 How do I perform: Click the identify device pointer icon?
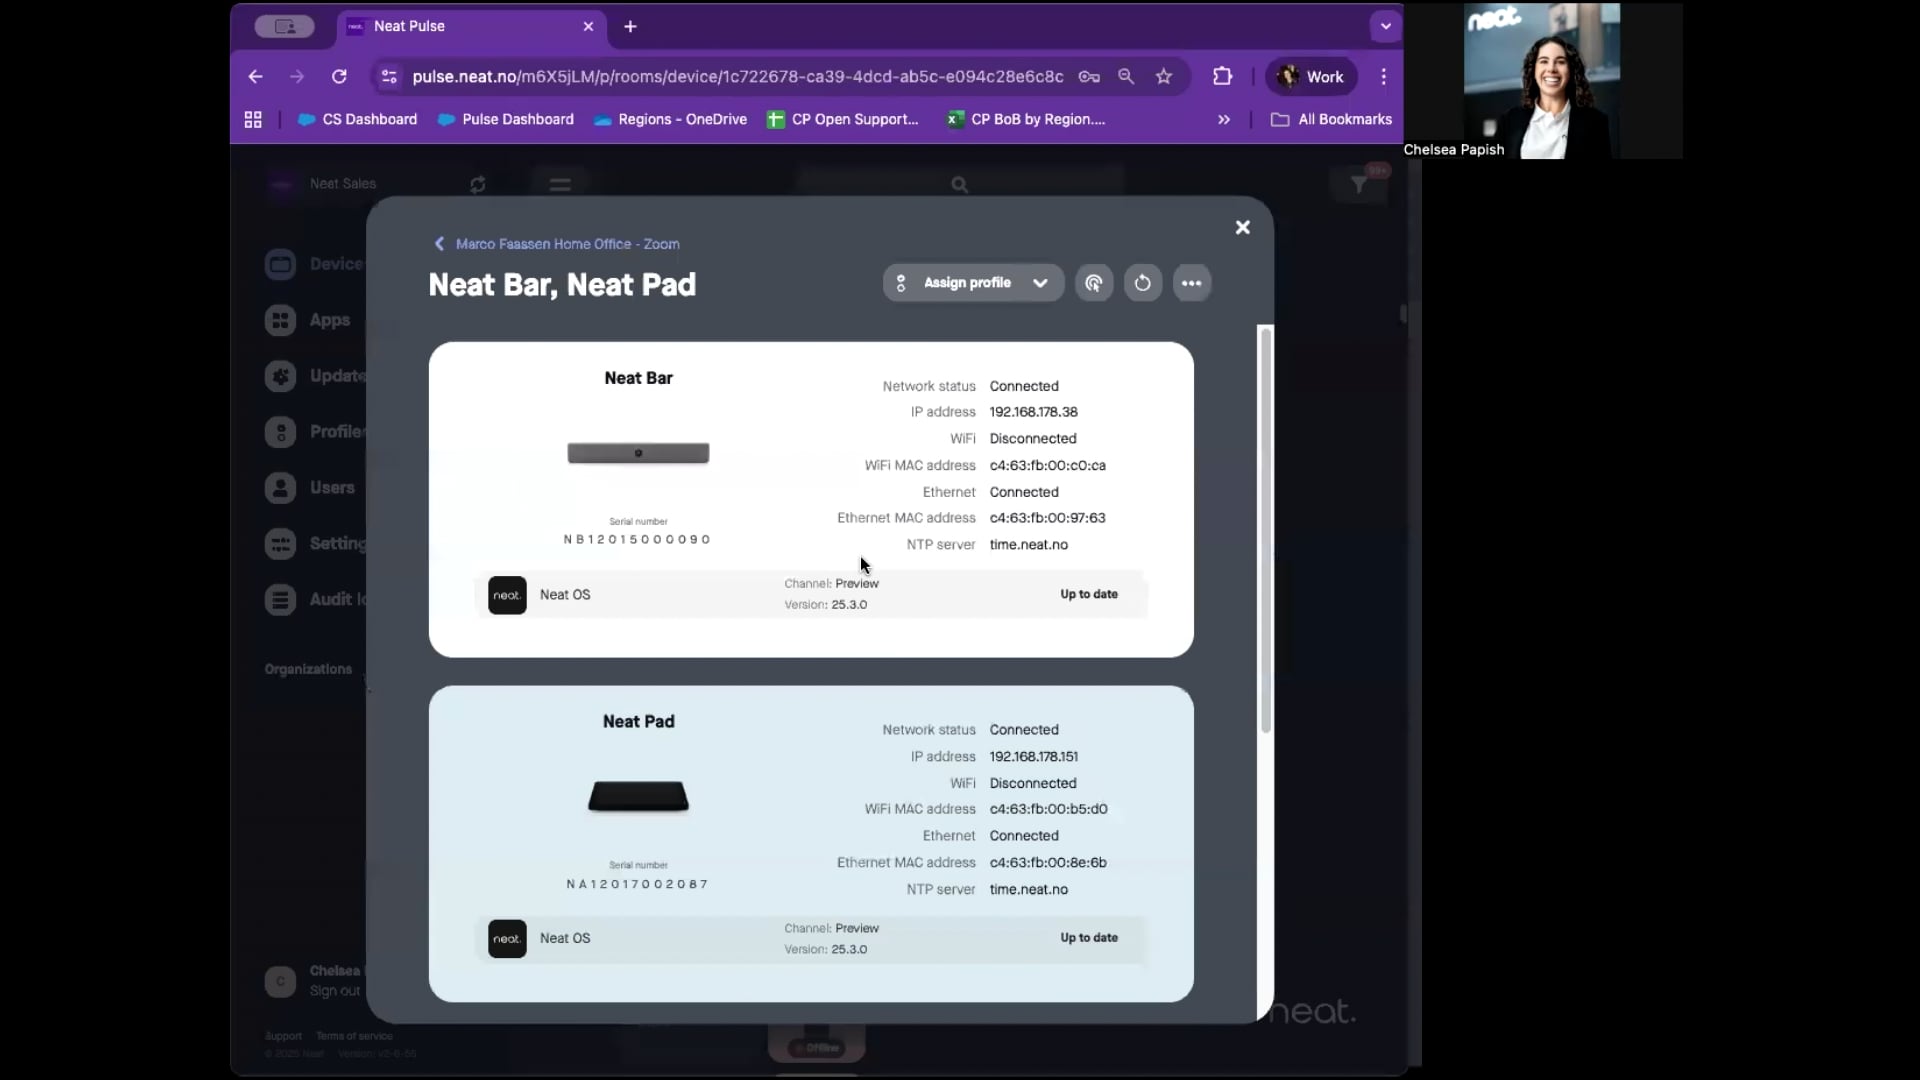pyautogui.click(x=1093, y=283)
